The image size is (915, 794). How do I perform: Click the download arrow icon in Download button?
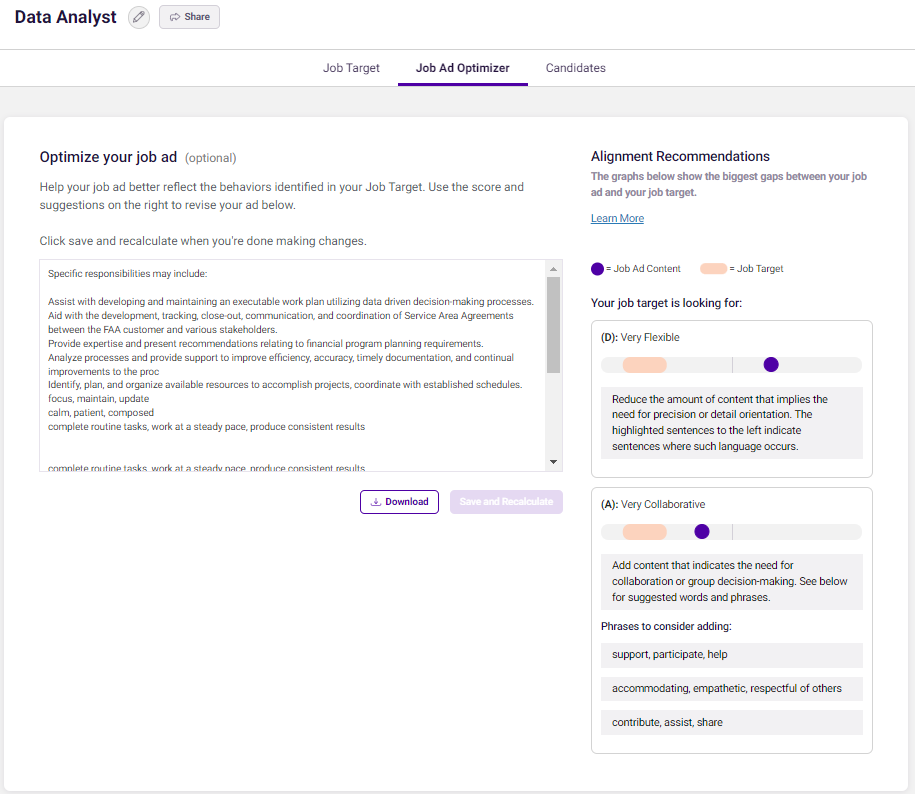coord(376,502)
